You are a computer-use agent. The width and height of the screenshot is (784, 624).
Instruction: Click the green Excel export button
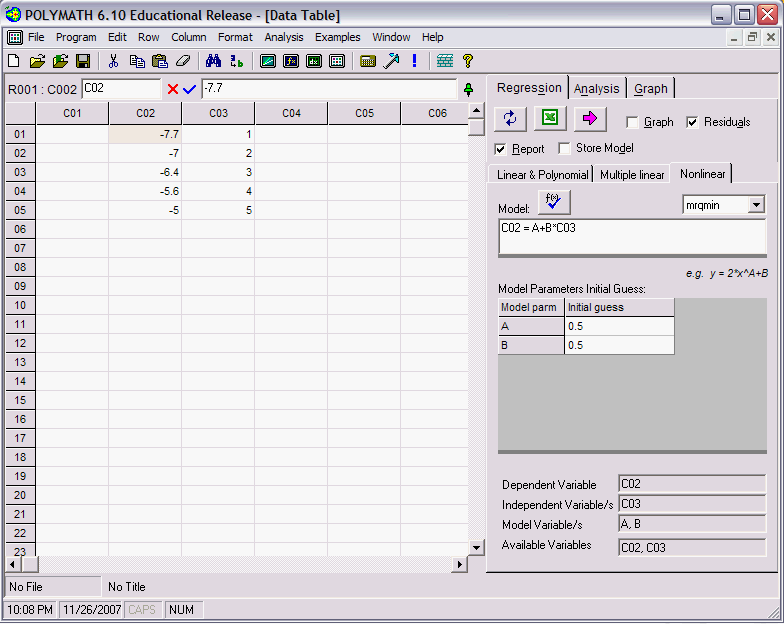tap(549, 119)
